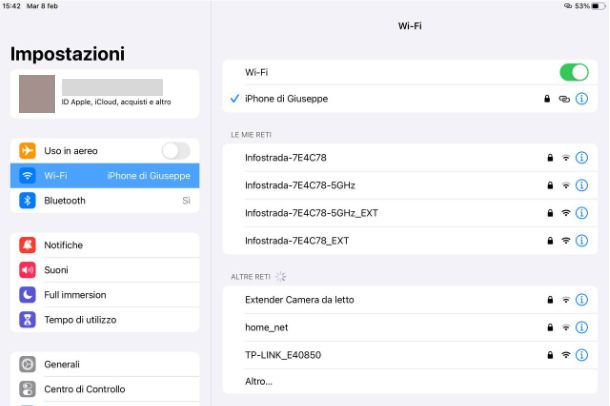Open Tempo di utilizzo settings
The width and height of the screenshot is (610, 406).
point(105,320)
